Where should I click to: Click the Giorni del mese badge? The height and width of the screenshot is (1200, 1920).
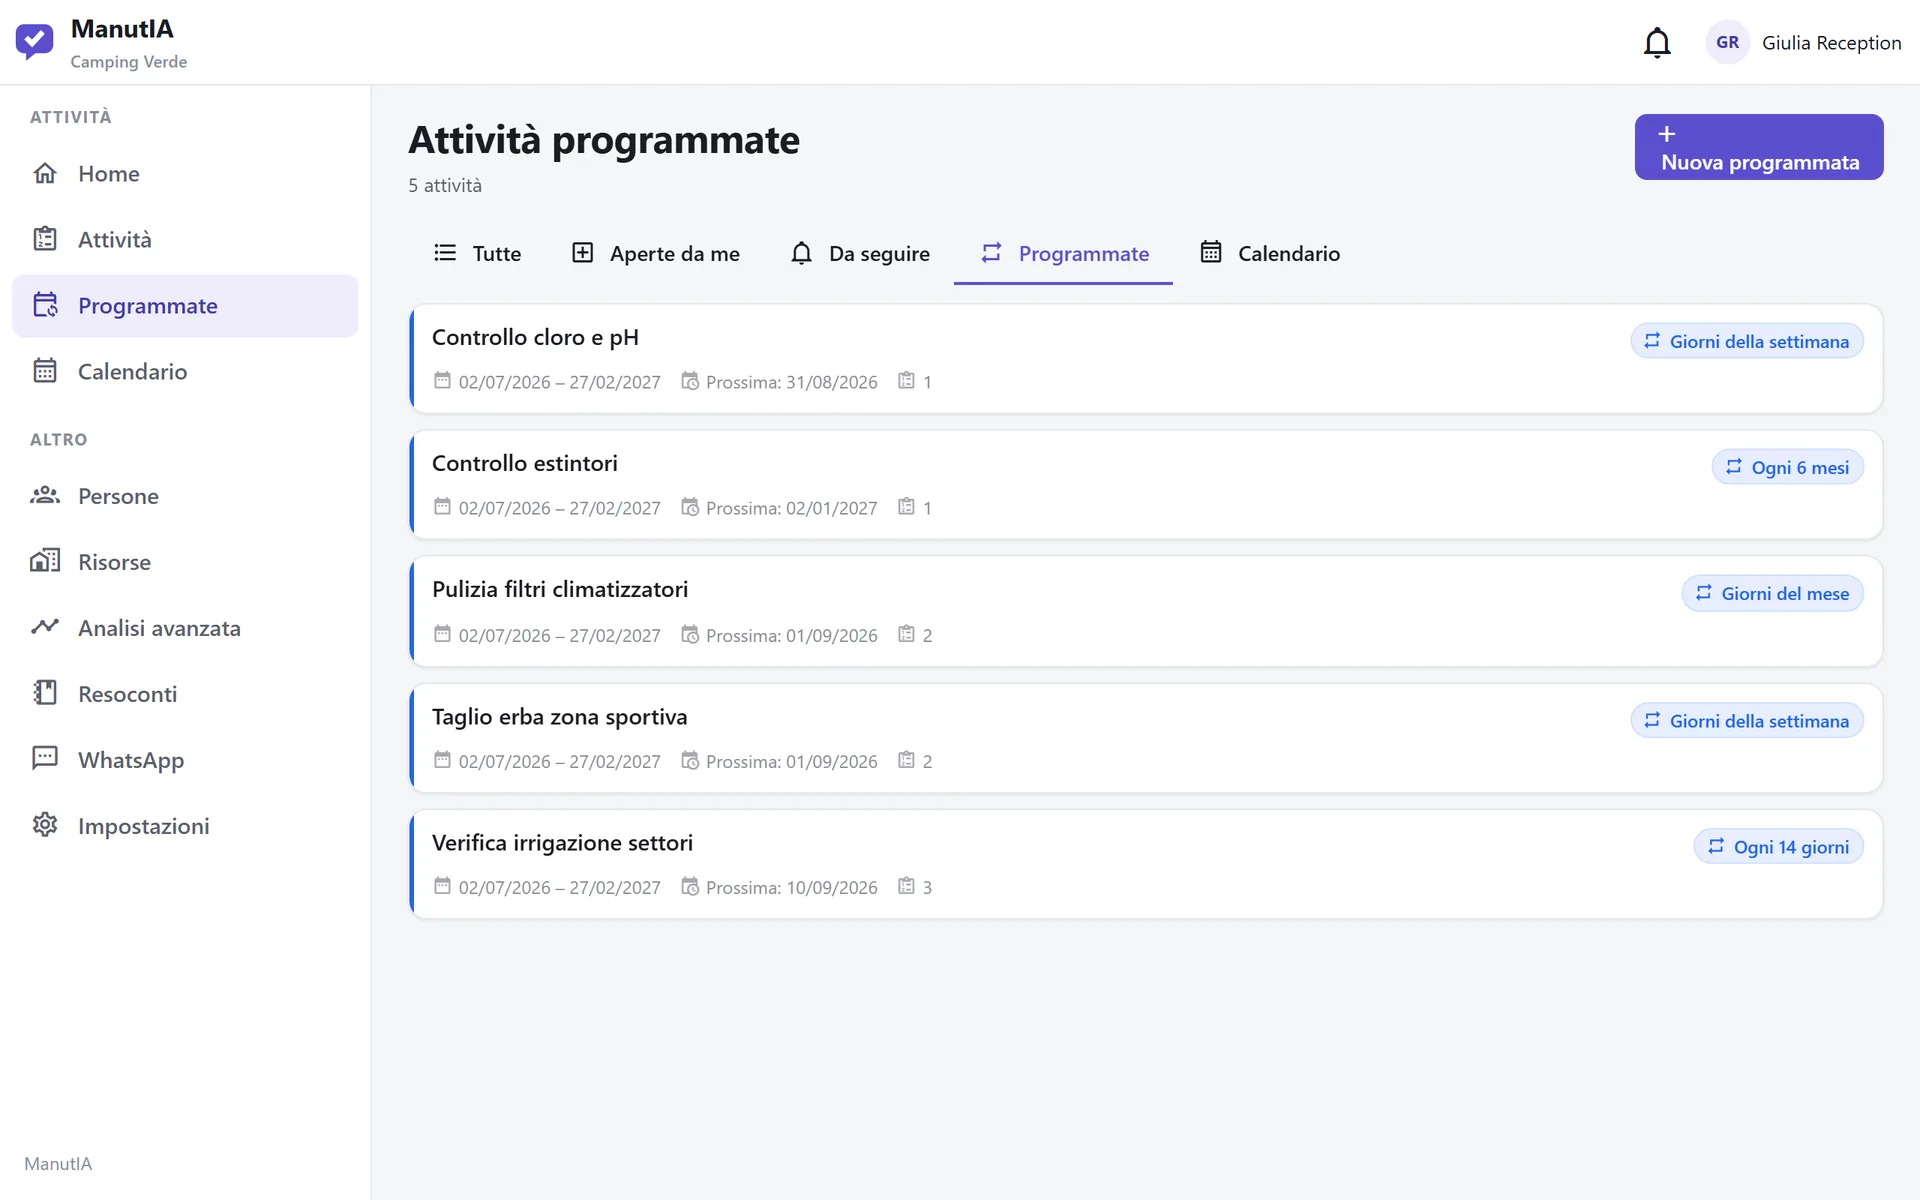[x=1773, y=593]
